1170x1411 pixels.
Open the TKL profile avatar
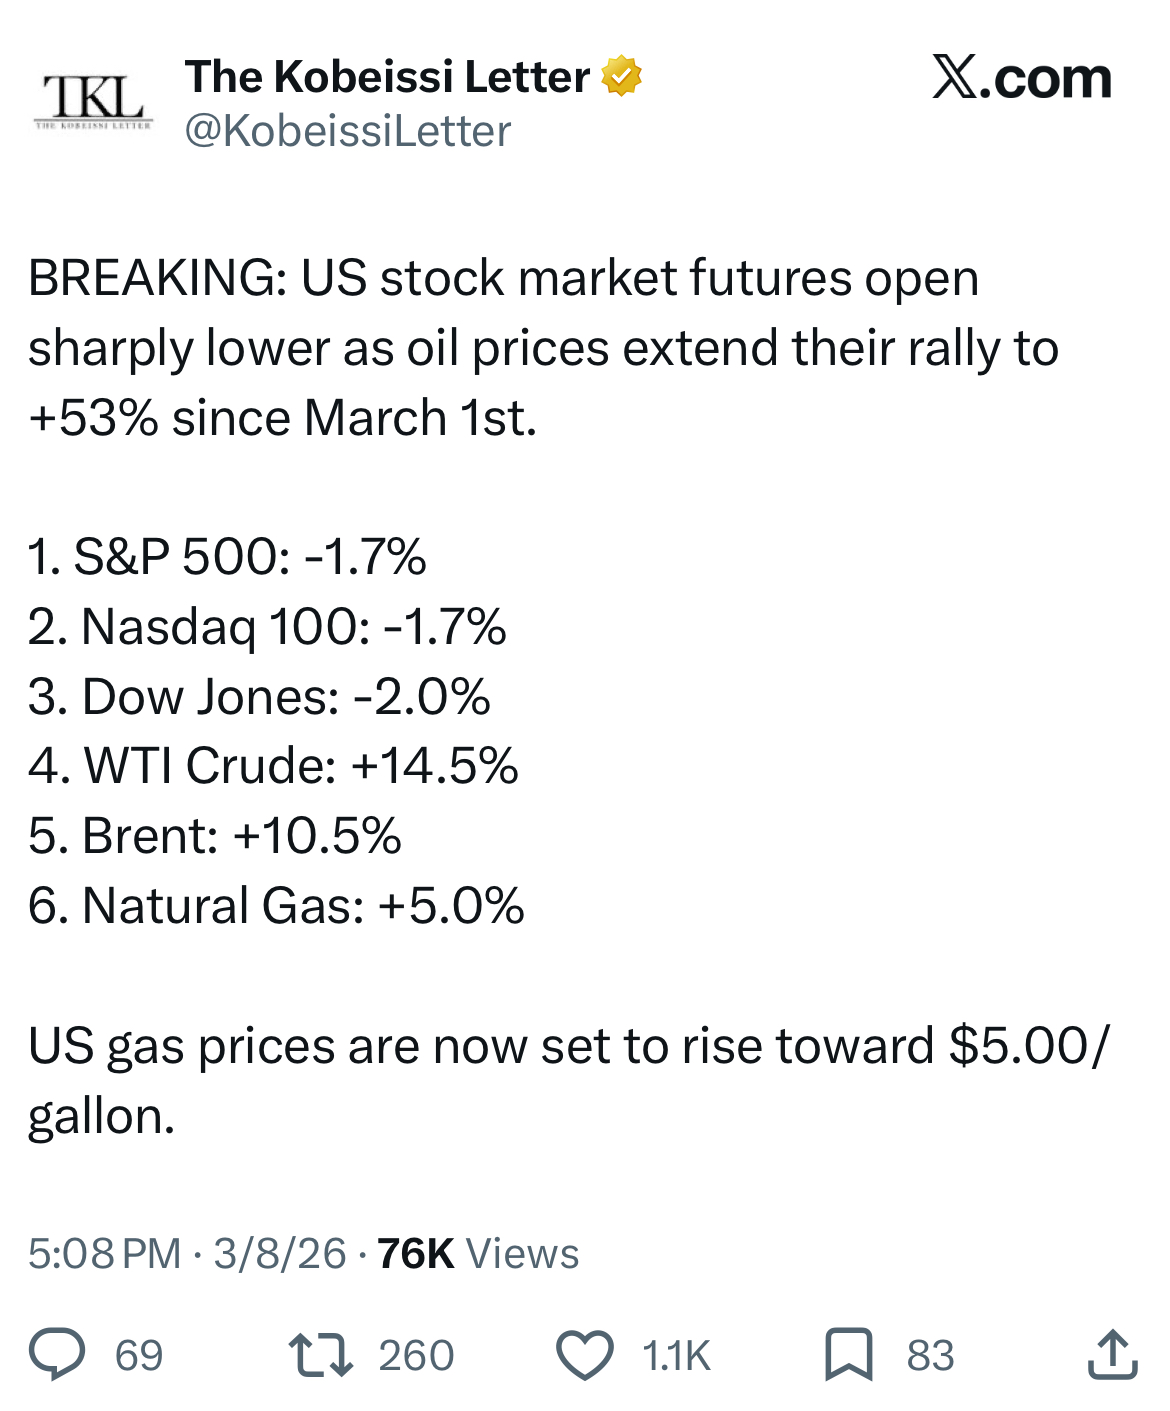tap(93, 102)
